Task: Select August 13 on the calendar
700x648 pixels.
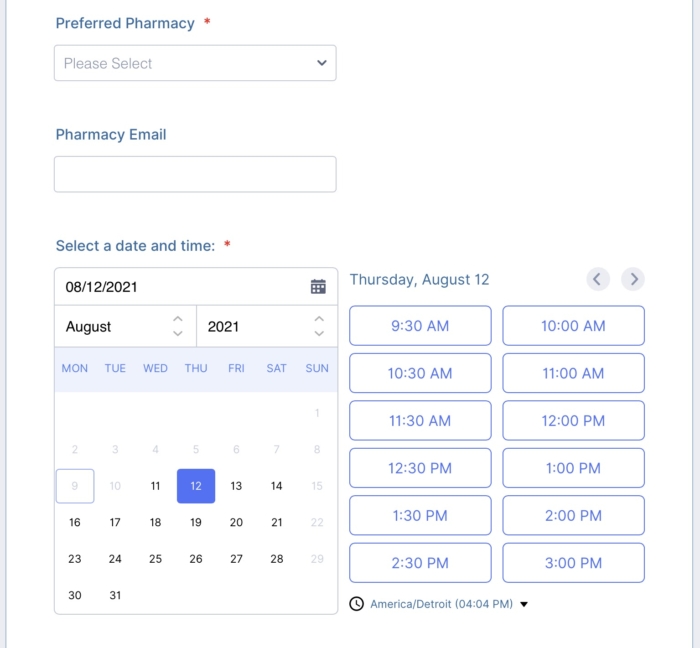Action: pyautogui.click(x=236, y=486)
